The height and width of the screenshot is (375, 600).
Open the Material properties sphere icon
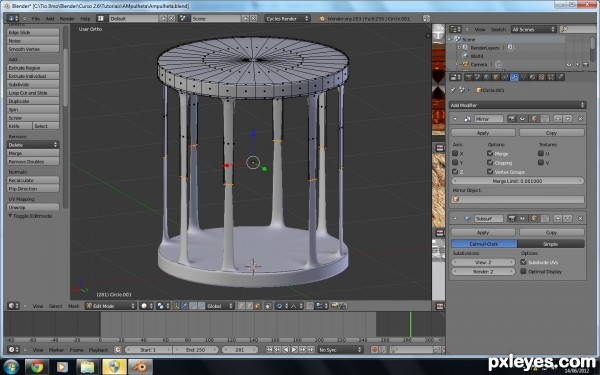pyautogui.click(x=533, y=77)
